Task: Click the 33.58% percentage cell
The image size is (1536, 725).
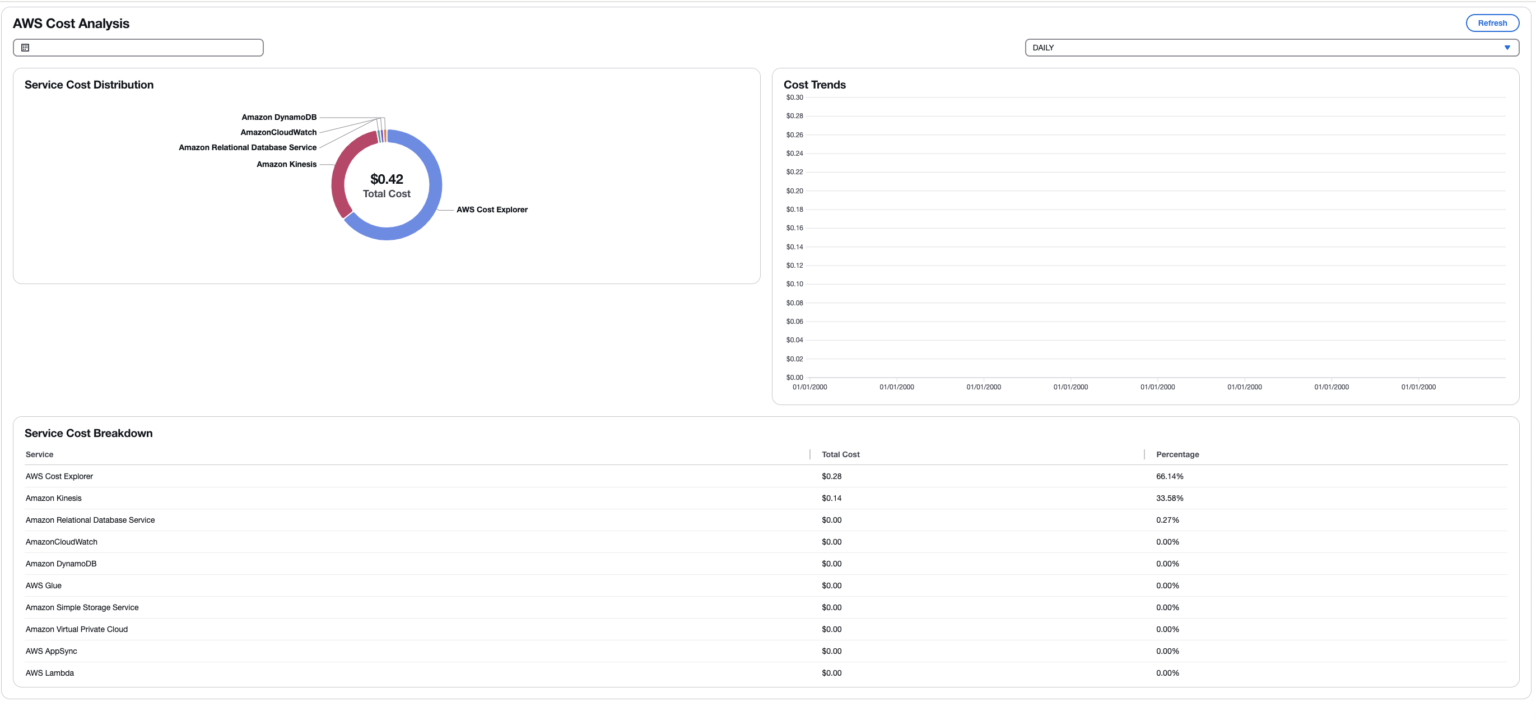Action: (x=1170, y=498)
